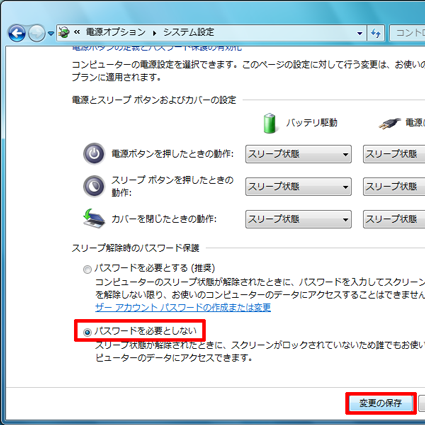Click the power options icon in address bar

(x=64, y=32)
